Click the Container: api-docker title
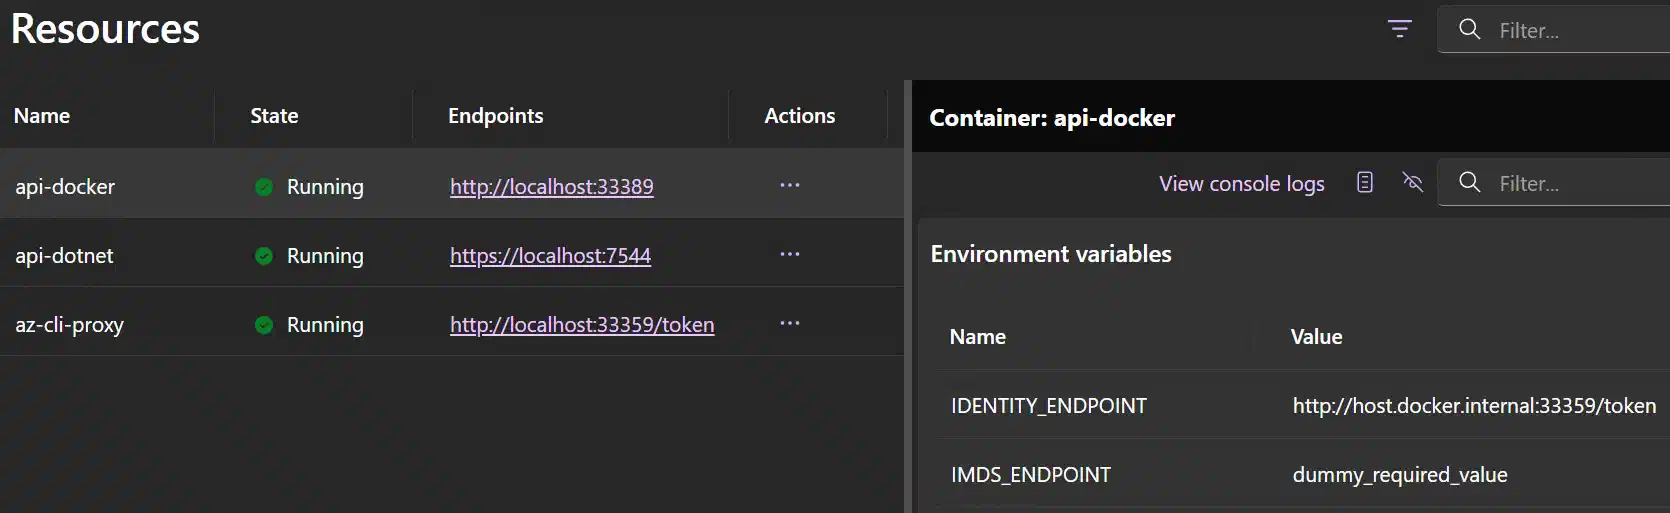 click(x=1052, y=118)
